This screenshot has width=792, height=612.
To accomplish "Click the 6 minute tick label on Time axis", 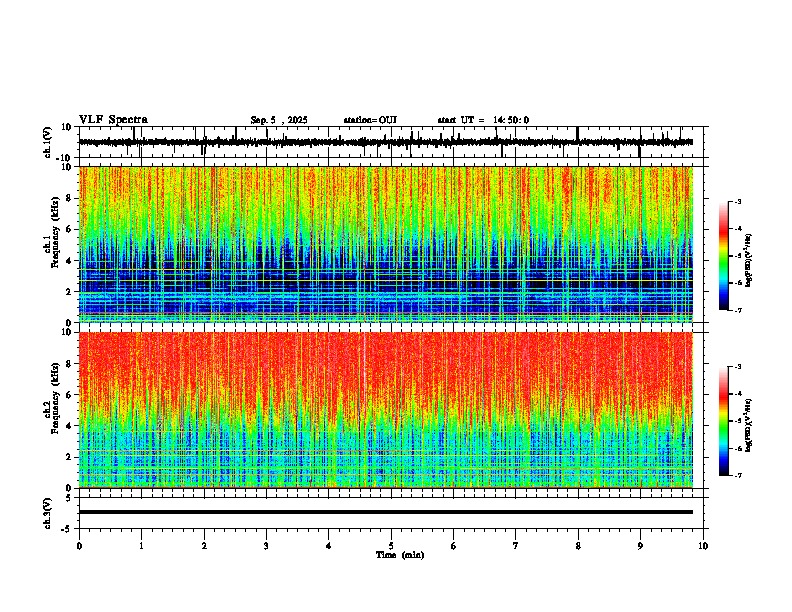I will tap(453, 546).
